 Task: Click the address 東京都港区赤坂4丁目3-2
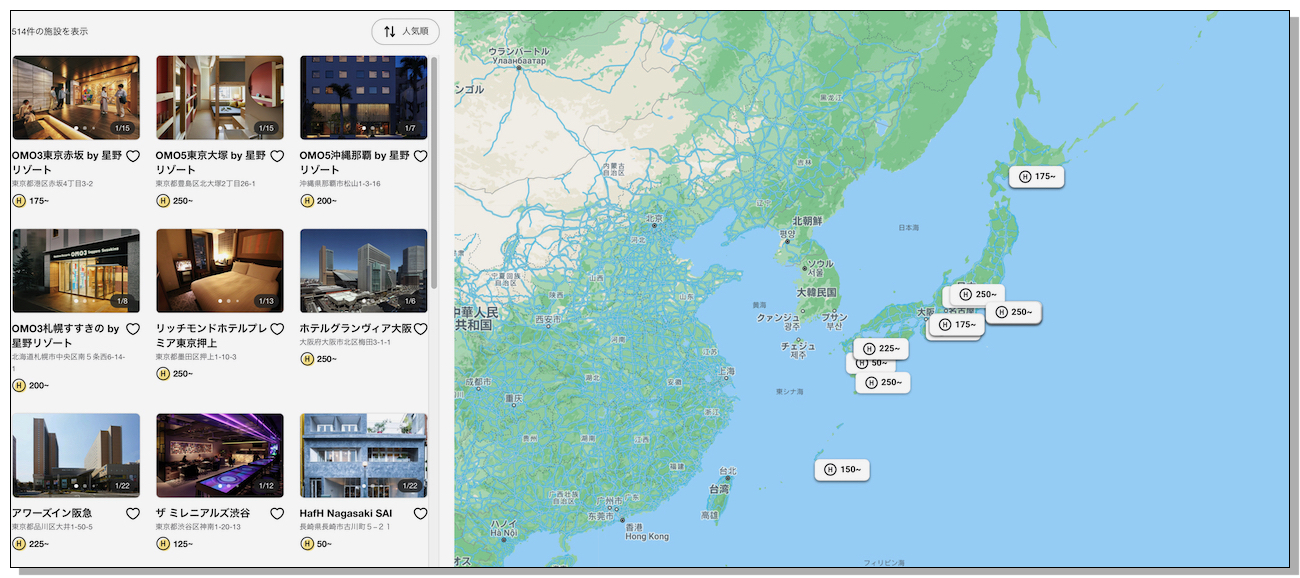52,184
